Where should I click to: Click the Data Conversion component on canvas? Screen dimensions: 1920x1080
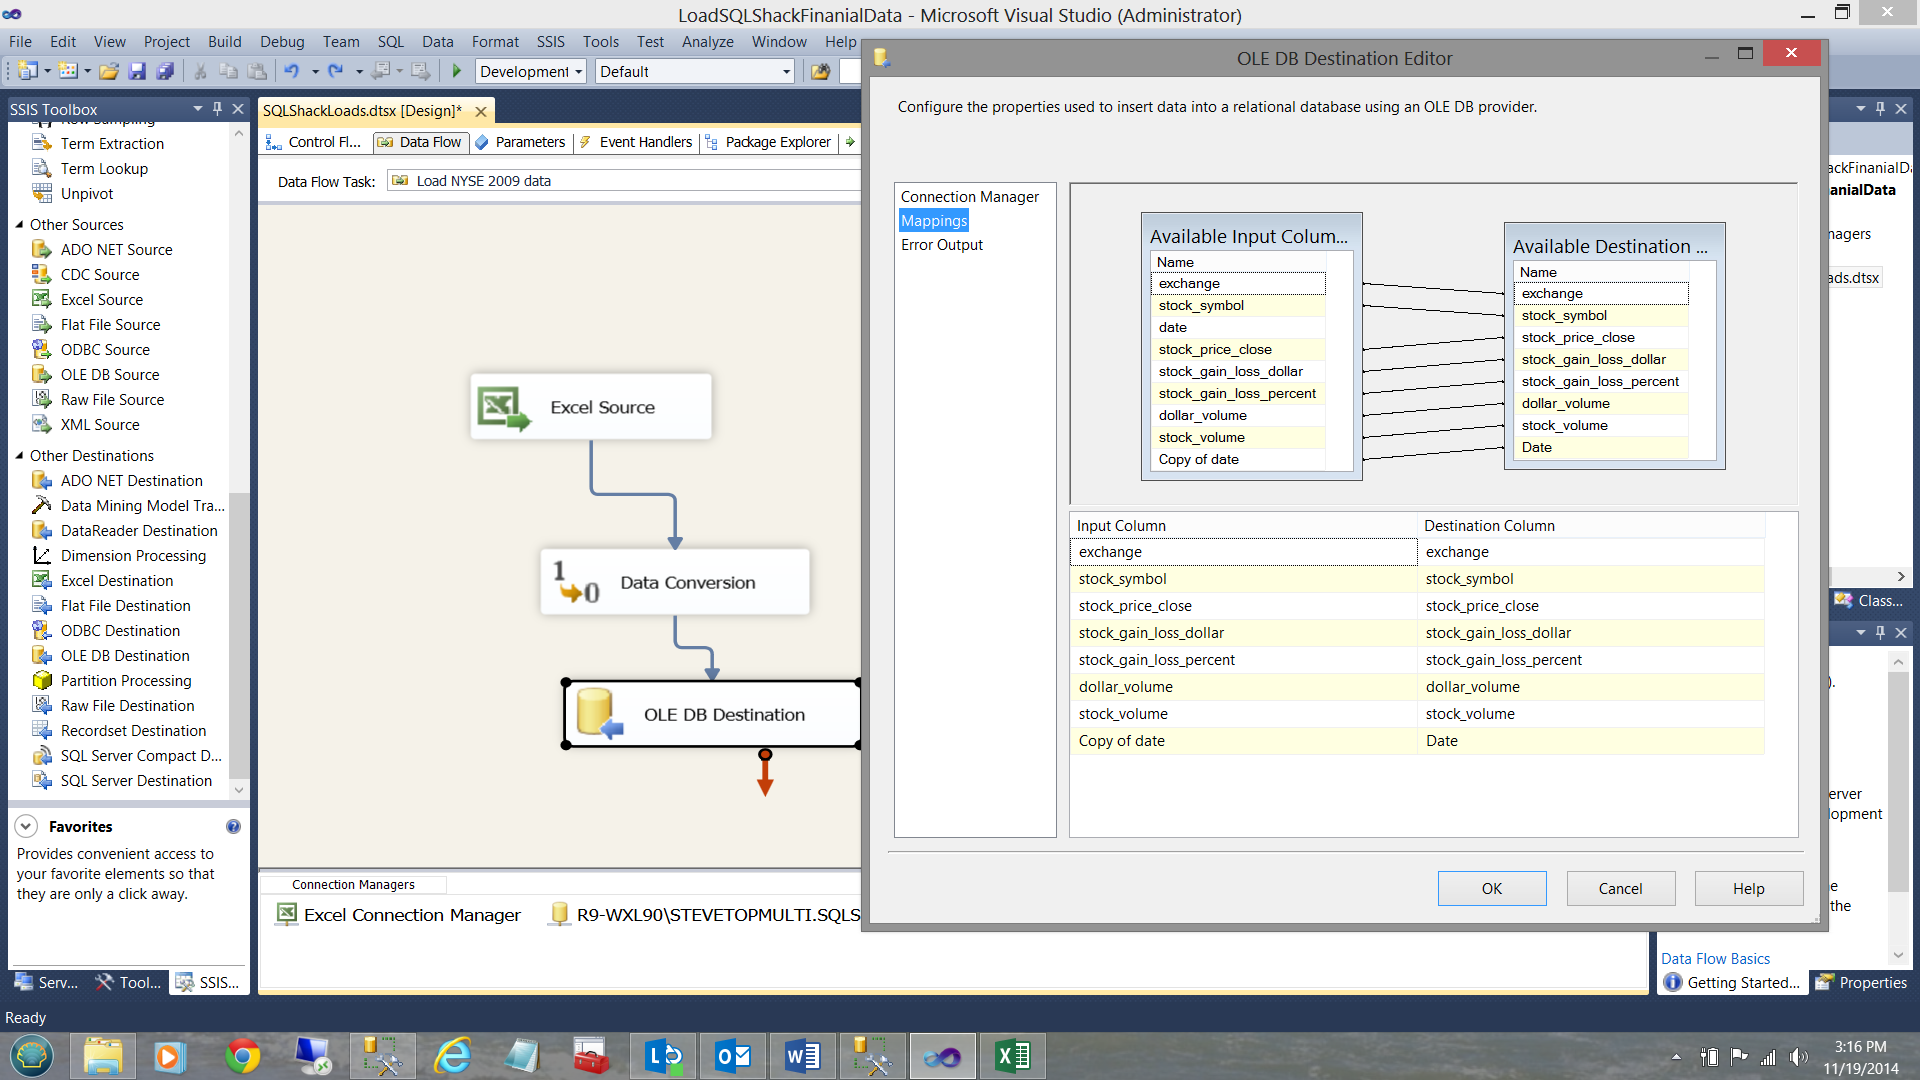point(675,583)
